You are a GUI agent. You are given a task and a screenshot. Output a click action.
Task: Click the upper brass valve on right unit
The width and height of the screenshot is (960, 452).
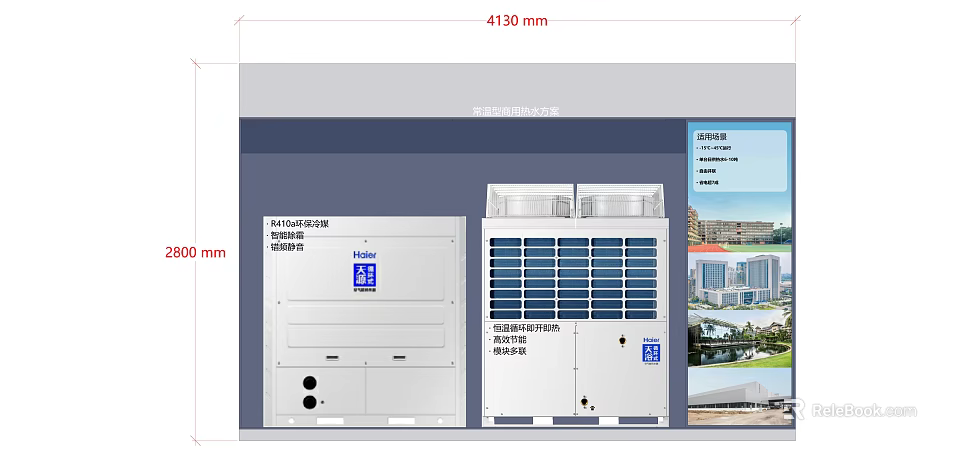623,339
